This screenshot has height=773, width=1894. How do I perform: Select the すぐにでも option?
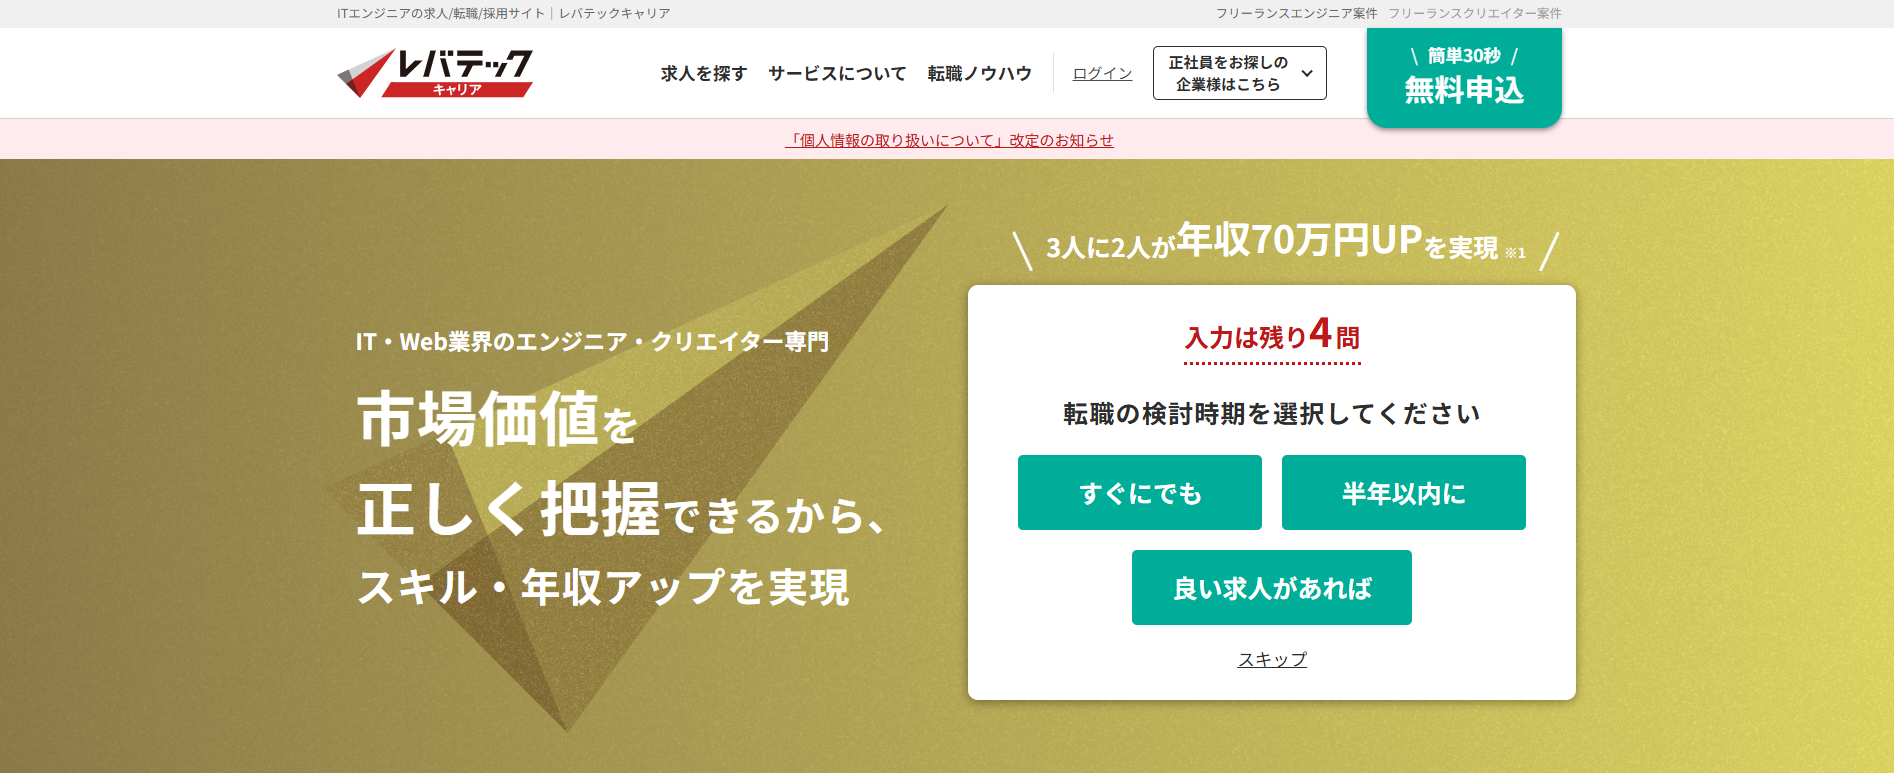click(1139, 493)
